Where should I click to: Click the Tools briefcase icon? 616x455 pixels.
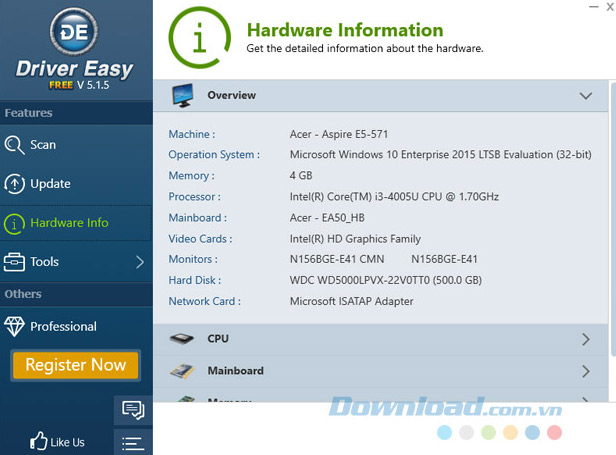pyautogui.click(x=14, y=262)
